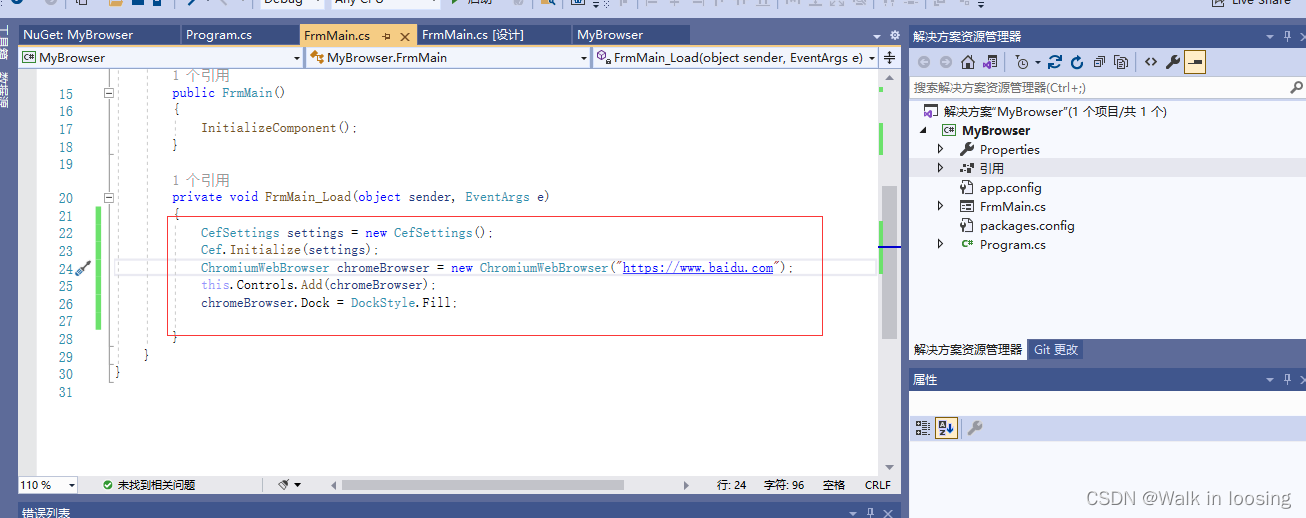Screen dimensions: 1306x518
Task: Click the editor vertical scrollbar thumb
Action: 889,262
